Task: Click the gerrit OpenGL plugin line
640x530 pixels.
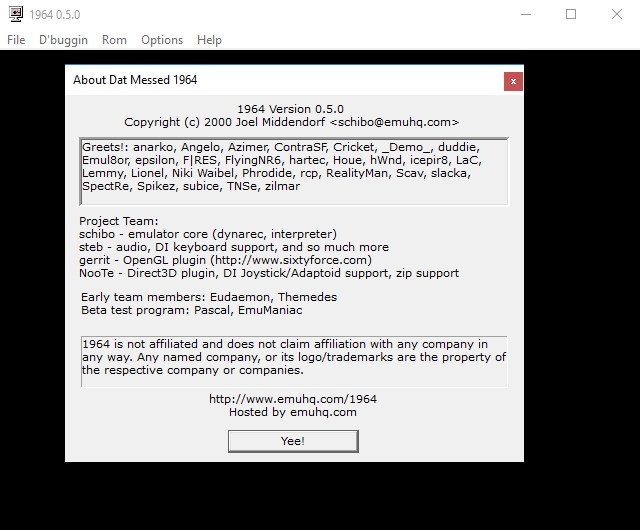Action: (225, 260)
